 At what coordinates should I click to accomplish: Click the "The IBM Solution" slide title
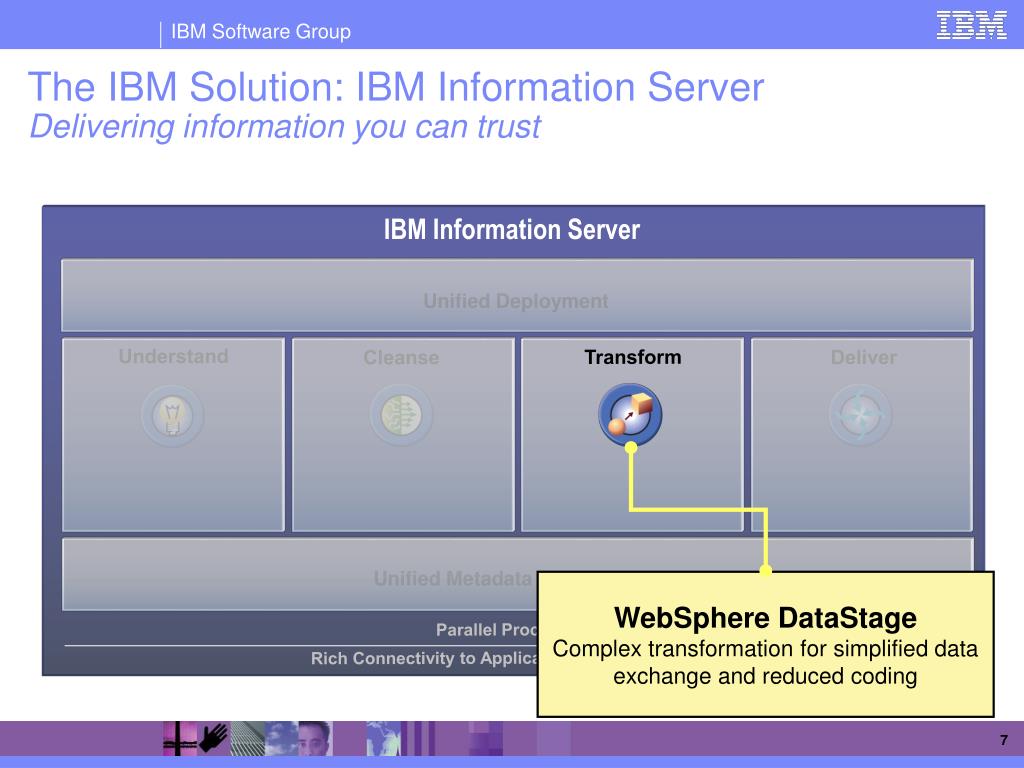(396, 87)
